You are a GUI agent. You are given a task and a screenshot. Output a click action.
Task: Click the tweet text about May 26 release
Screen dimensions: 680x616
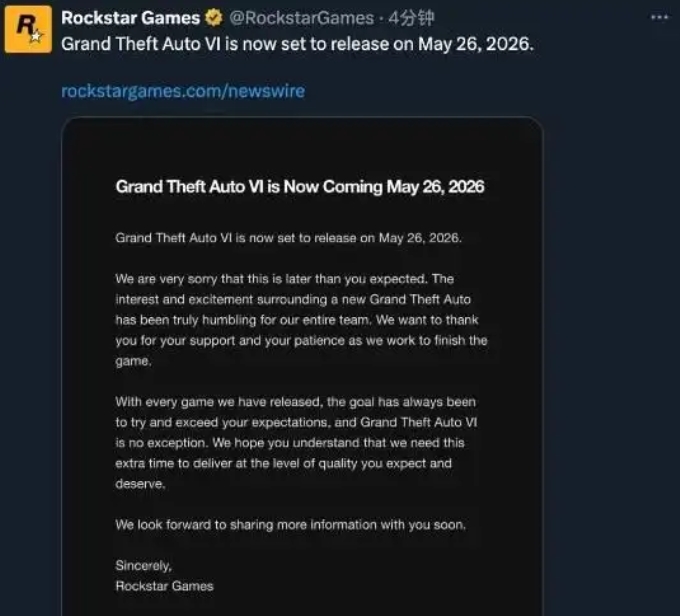[x=298, y=44]
